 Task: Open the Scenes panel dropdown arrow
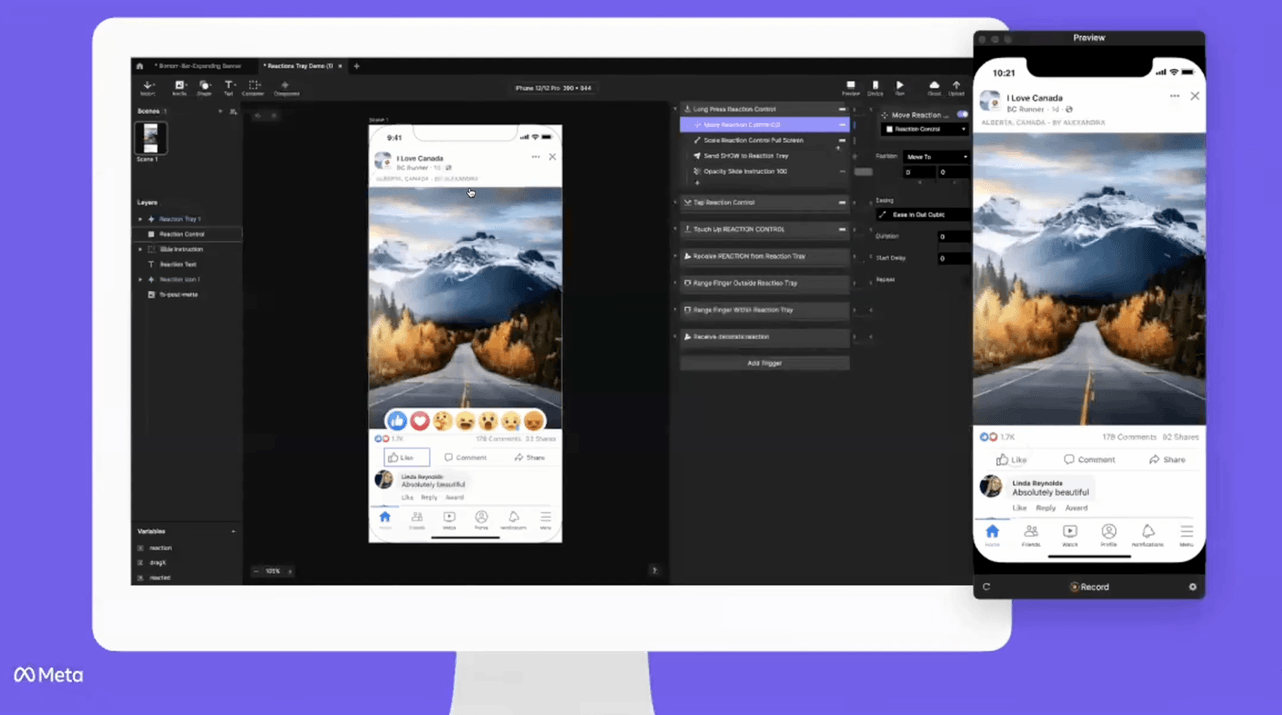point(220,111)
